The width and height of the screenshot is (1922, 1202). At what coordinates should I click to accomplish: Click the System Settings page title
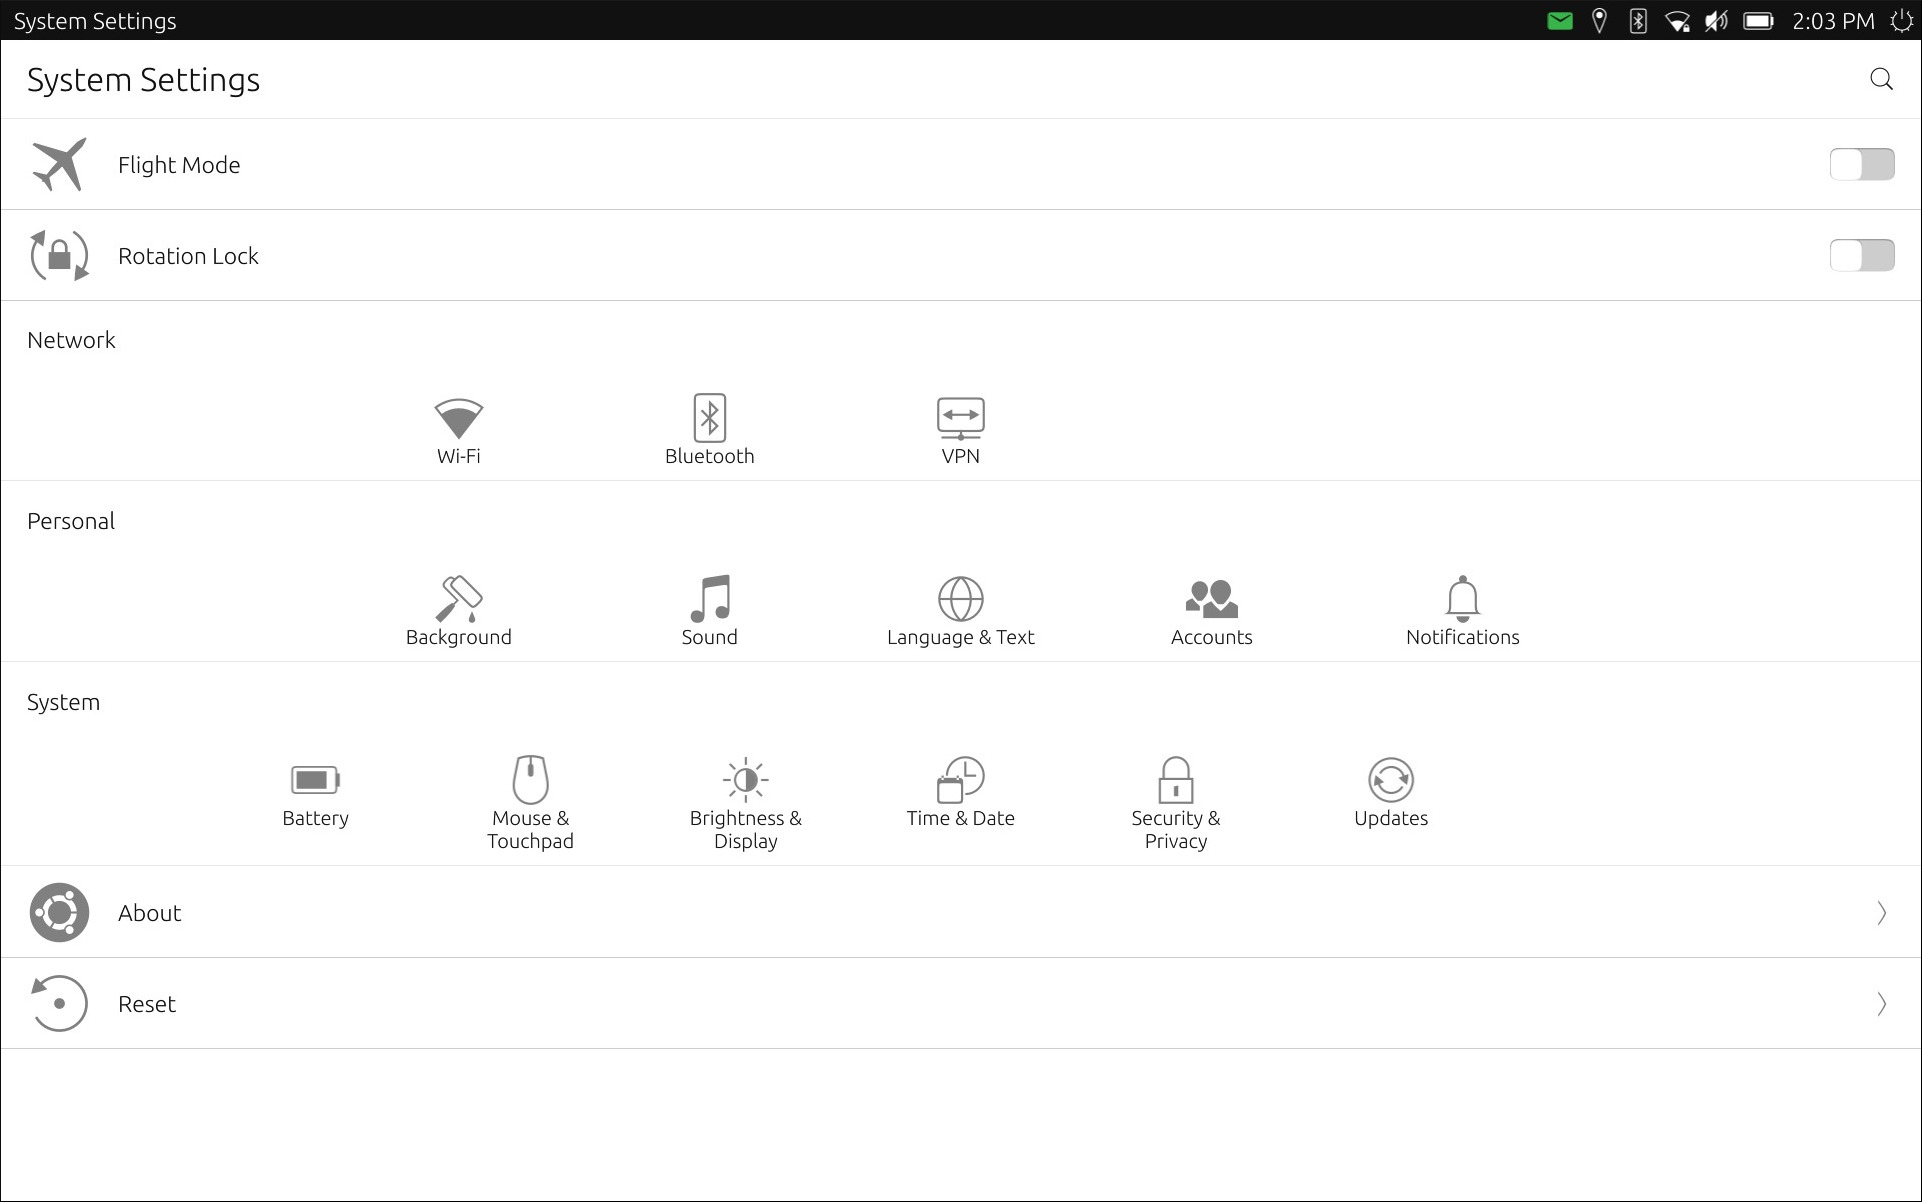click(x=143, y=80)
